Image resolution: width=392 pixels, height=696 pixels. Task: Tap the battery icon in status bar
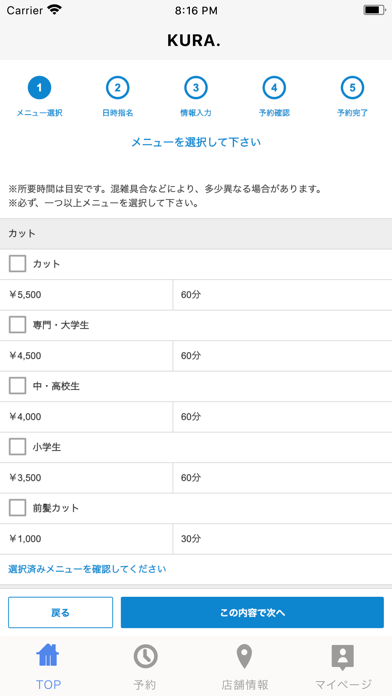click(374, 10)
